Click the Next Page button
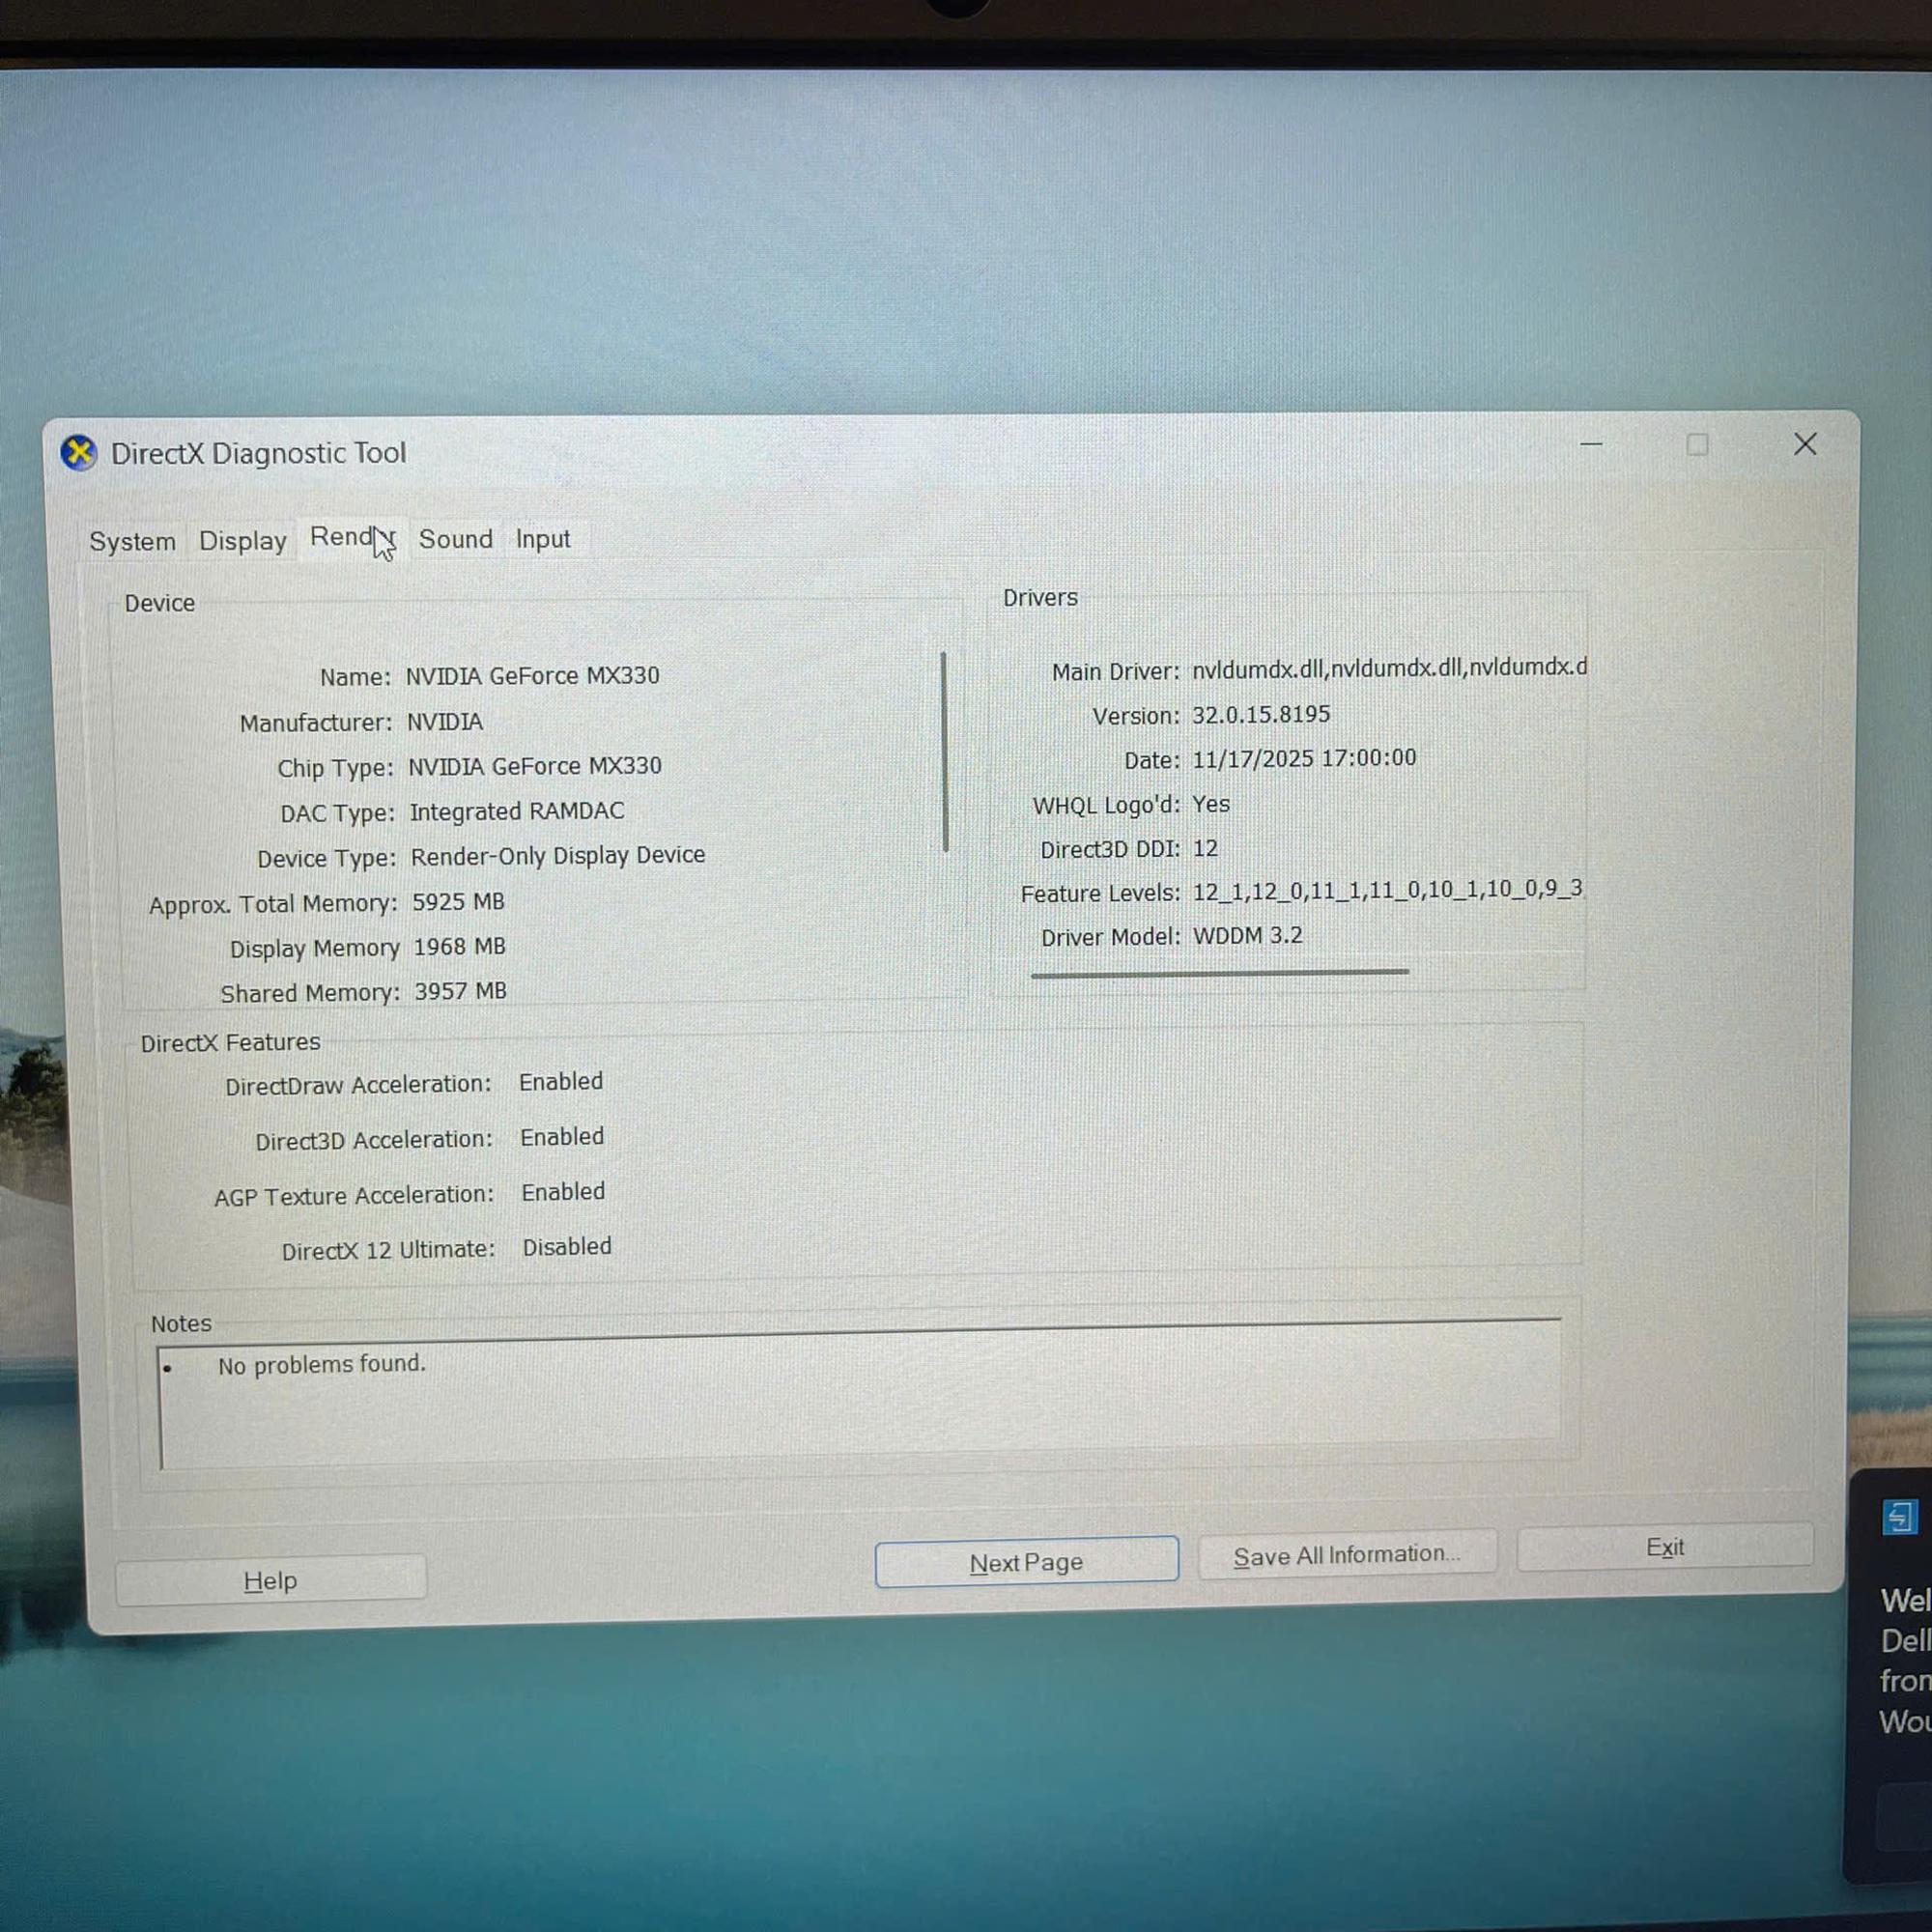This screenshot has width=1932, height=1932. pyautogui.click(x=1026, y=1562)
